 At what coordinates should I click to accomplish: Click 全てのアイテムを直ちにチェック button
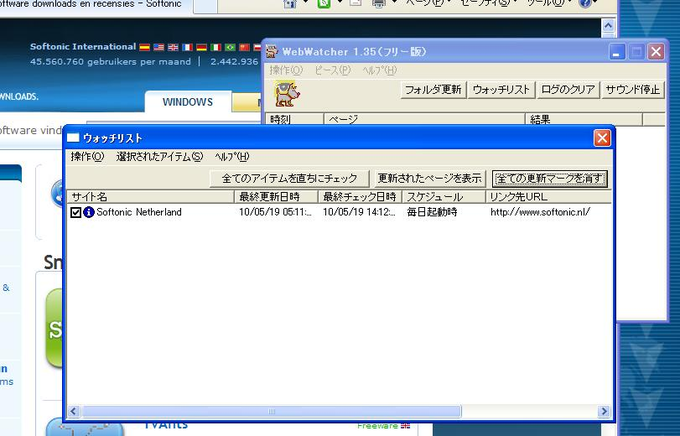pyautogui.click(x=289, y=178)
